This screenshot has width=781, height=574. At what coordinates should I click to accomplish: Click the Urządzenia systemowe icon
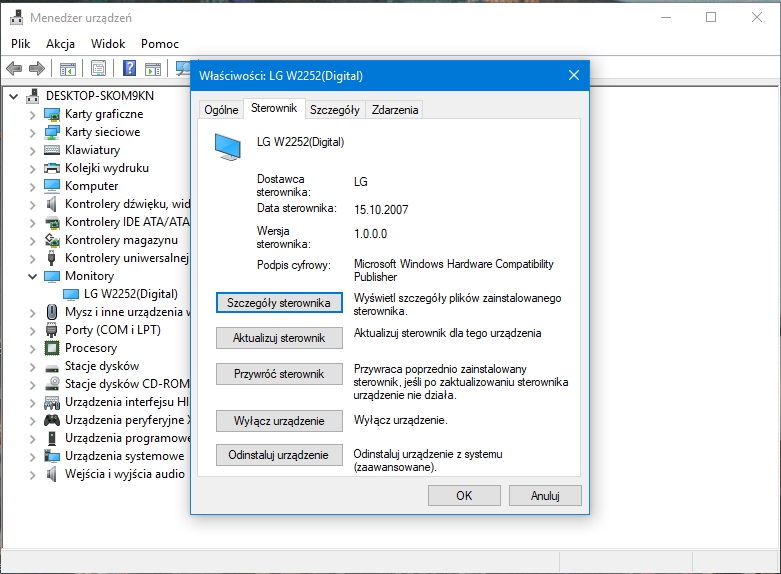(52, 456)
